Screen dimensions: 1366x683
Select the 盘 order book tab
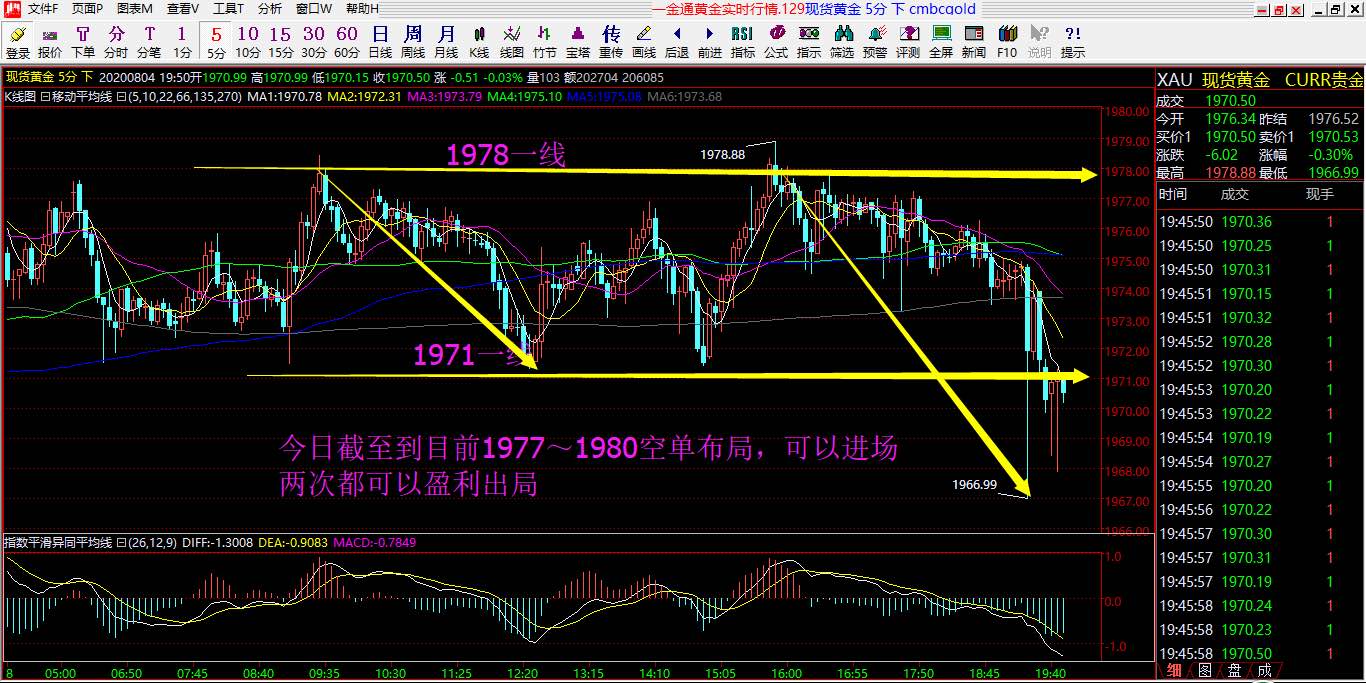coord(1235,670)
